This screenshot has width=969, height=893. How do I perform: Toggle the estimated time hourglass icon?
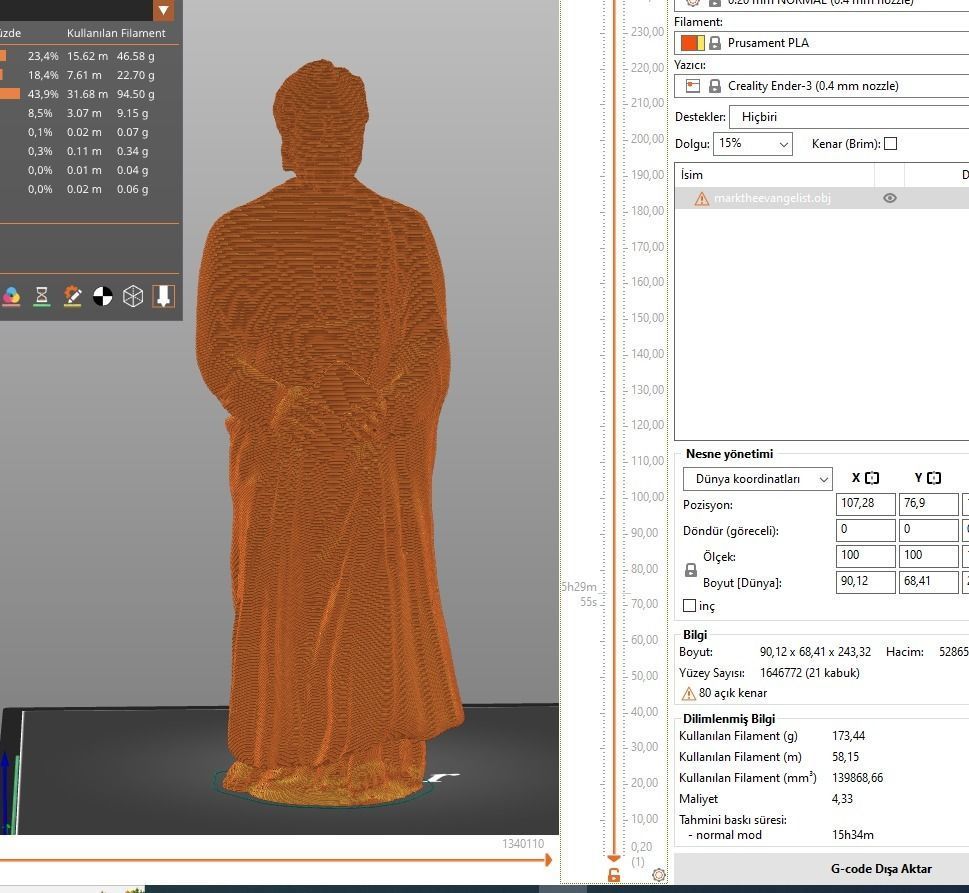41,297
